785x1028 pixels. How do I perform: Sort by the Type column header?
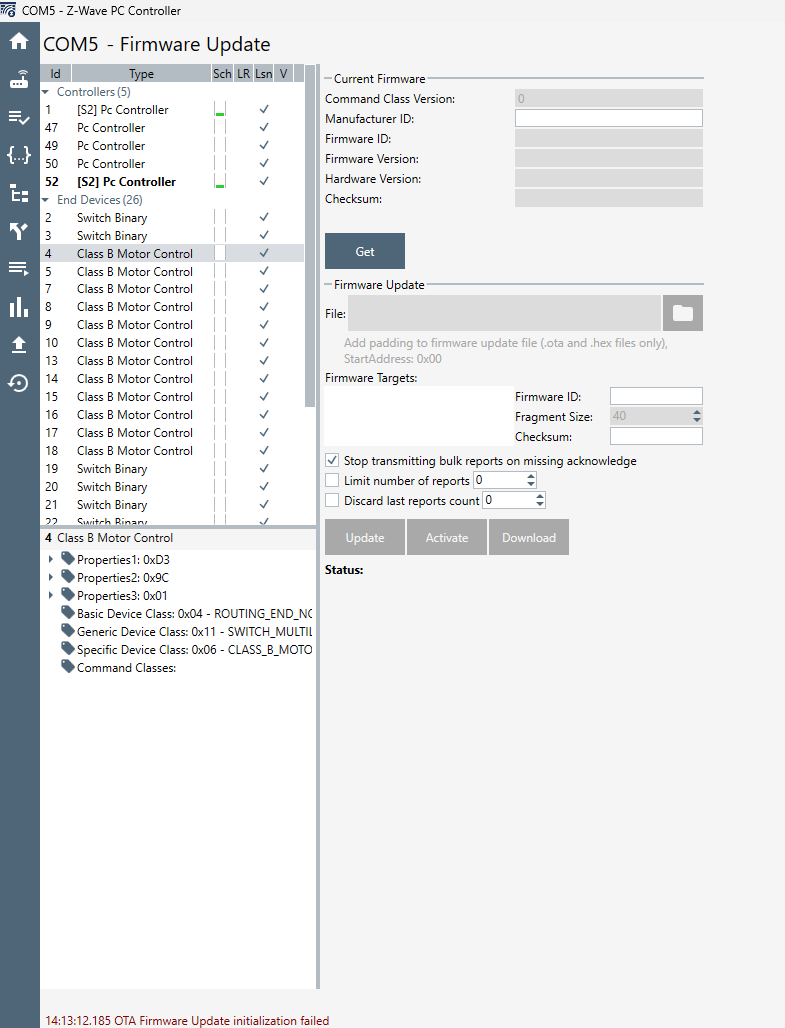click(141, 73)
